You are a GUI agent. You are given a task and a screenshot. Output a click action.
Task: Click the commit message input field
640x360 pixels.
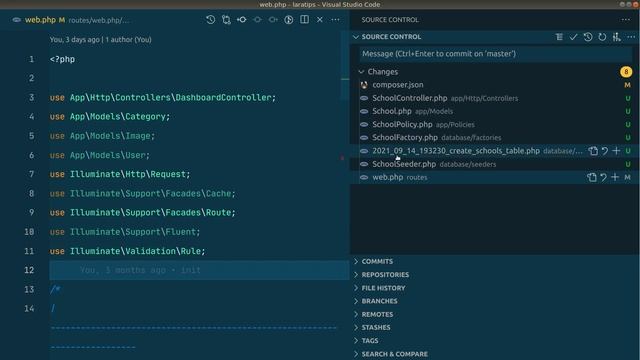(x=496, y=54)
